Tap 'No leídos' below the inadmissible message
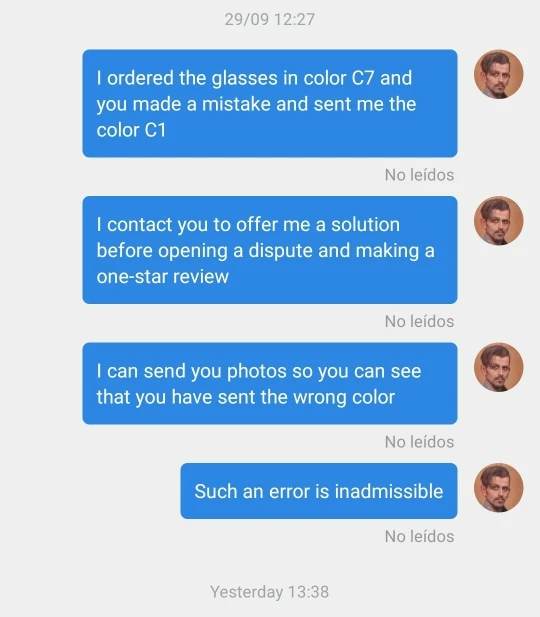Screen dimensions: 540x617 419,536
